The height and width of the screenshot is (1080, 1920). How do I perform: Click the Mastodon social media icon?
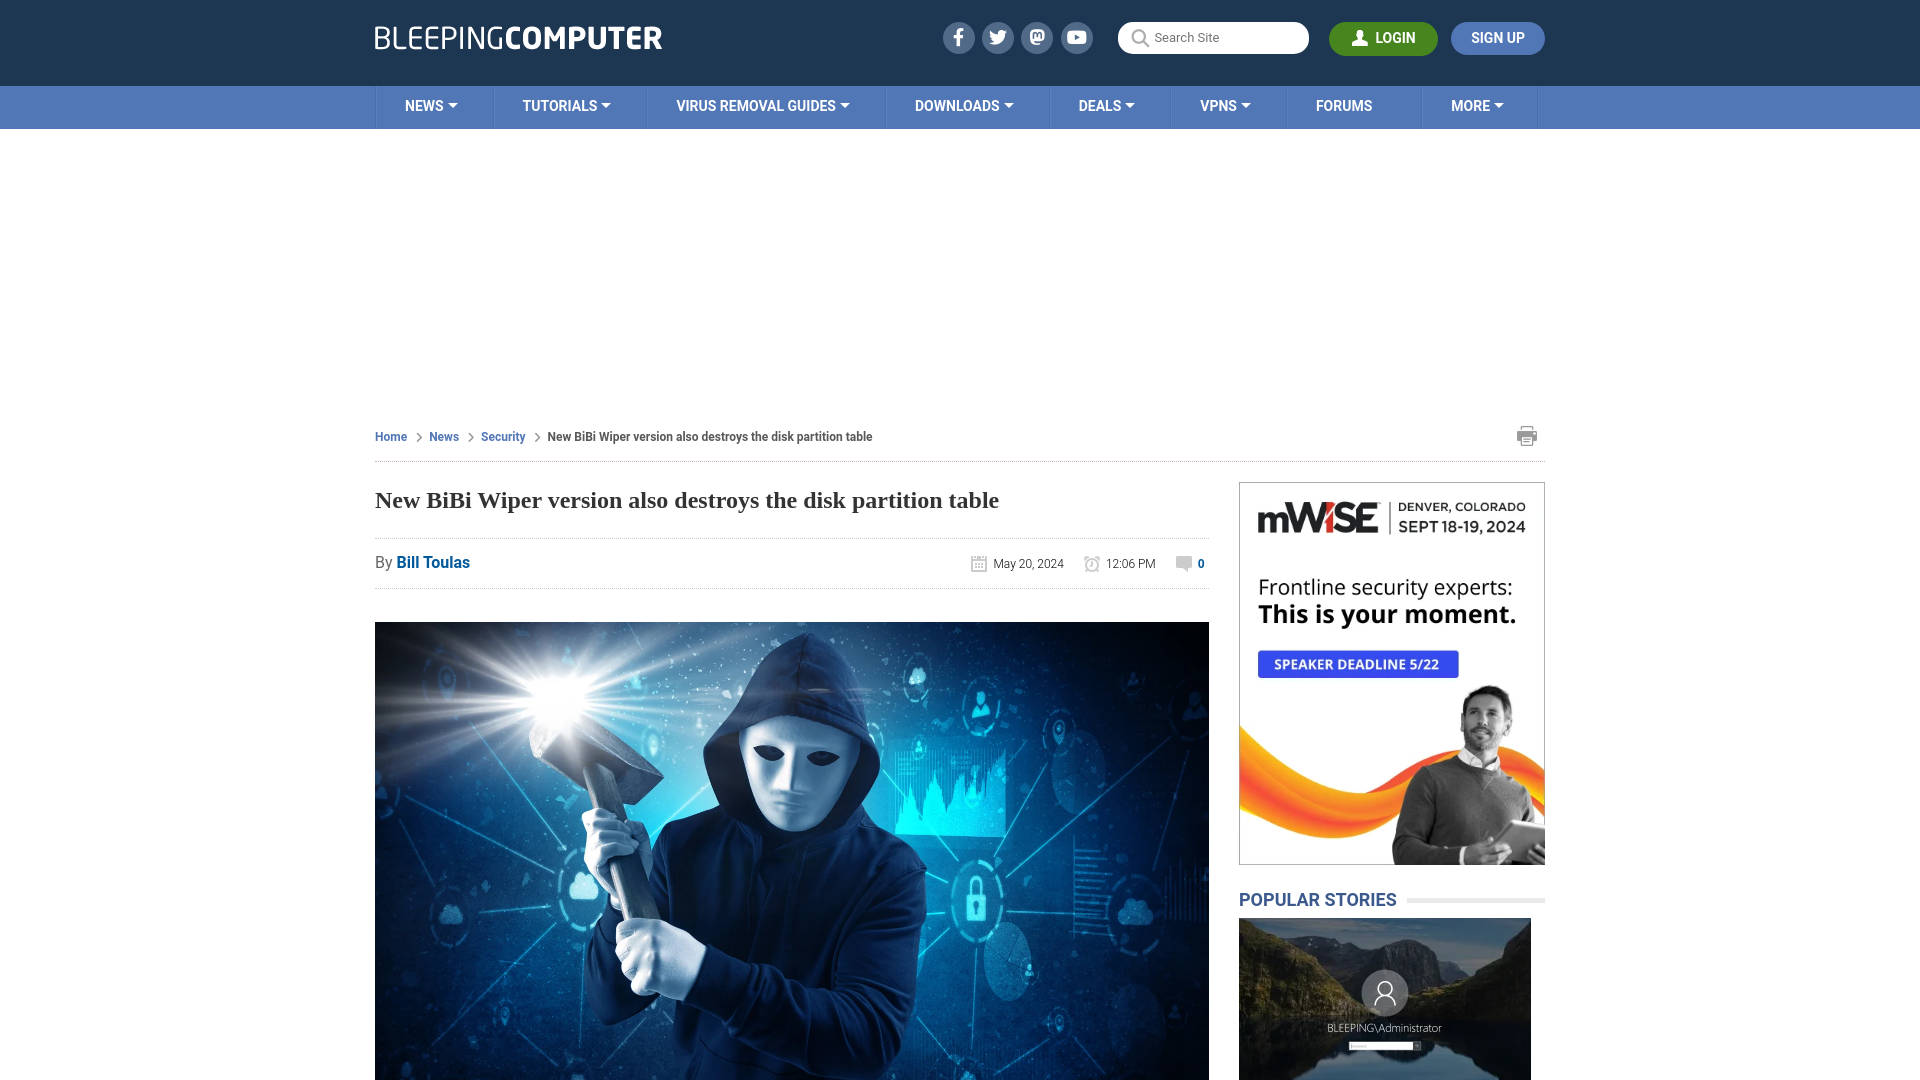point(1038,37)
